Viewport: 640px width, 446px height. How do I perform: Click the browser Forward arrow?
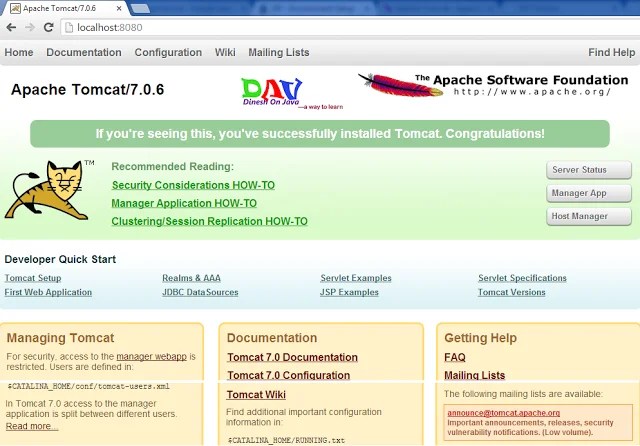30,27
